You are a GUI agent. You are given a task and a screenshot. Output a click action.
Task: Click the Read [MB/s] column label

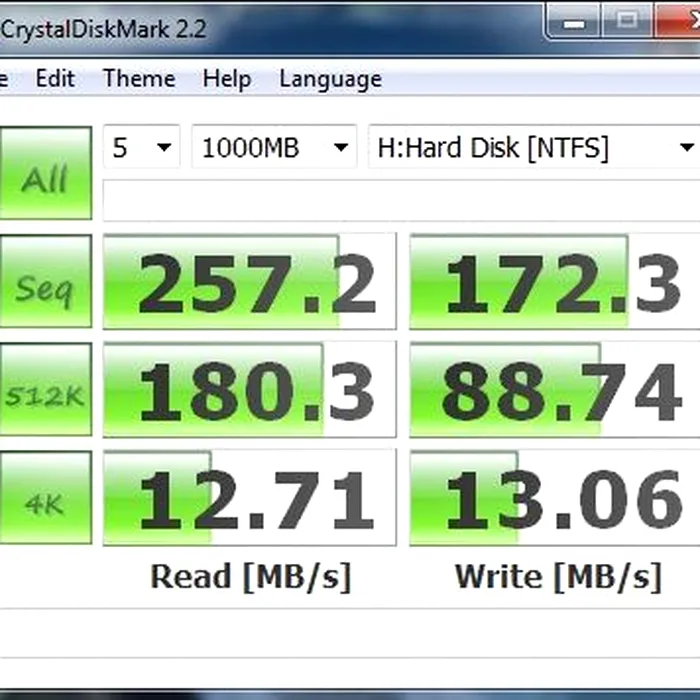tap(251, 577)
